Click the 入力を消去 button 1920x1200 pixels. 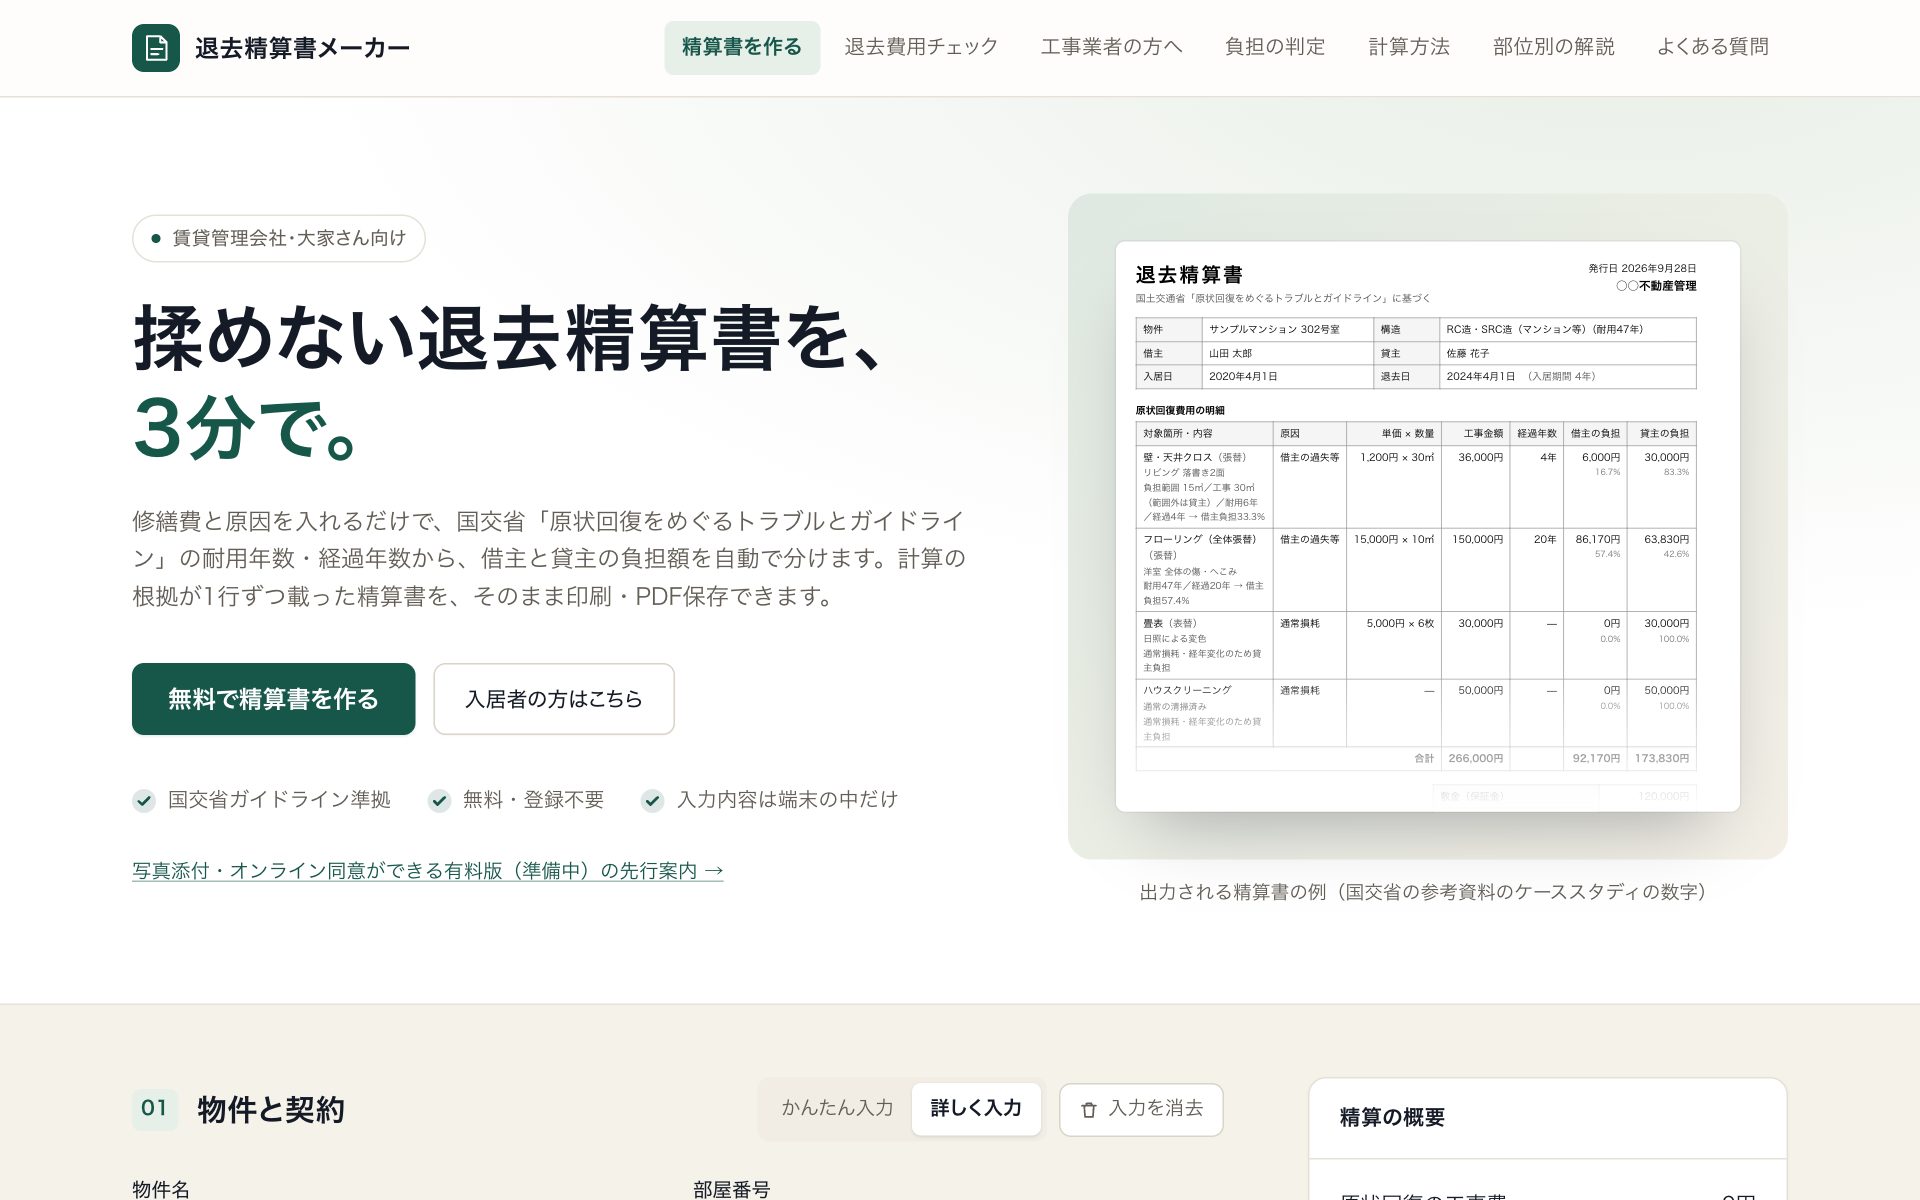click(1141, 1109)
